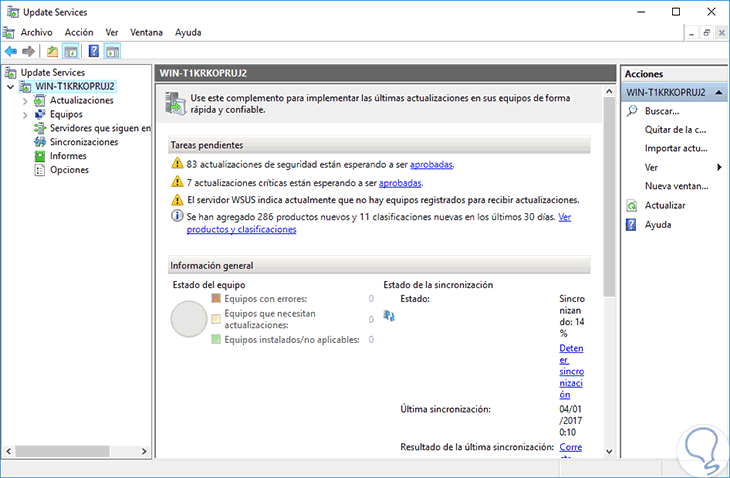
Task: Click the Back arrow toolbar icon
Action: point(11,51)
